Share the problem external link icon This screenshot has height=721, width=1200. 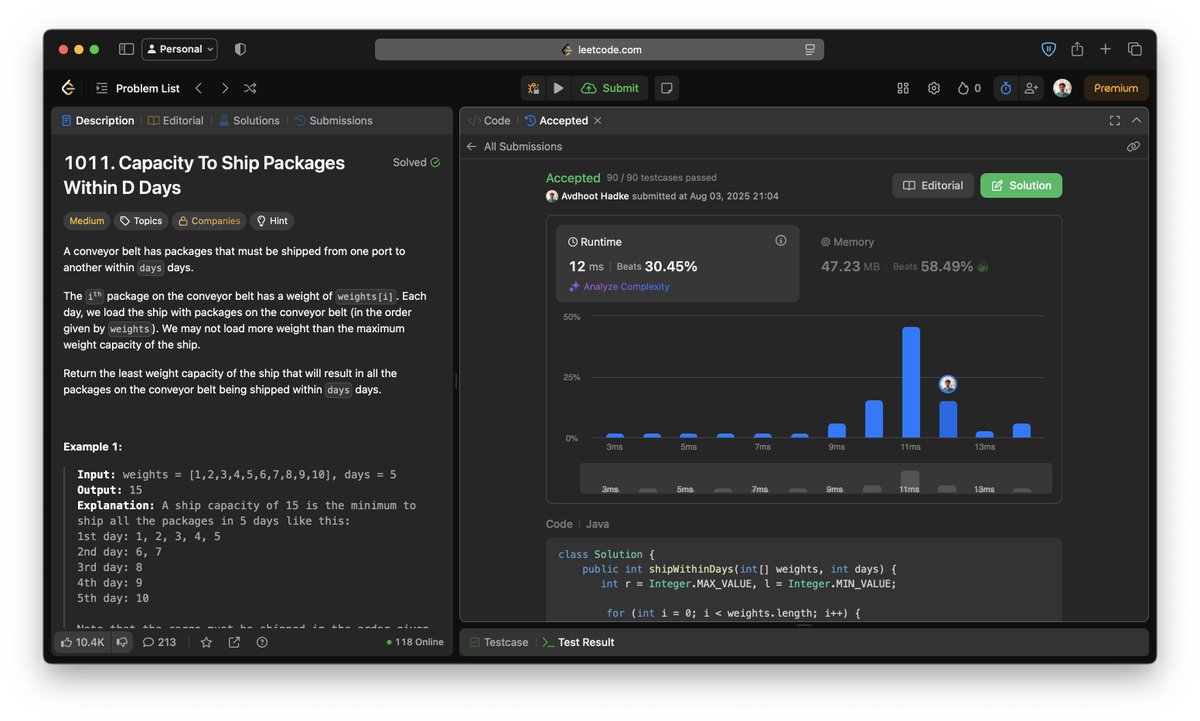234,642
